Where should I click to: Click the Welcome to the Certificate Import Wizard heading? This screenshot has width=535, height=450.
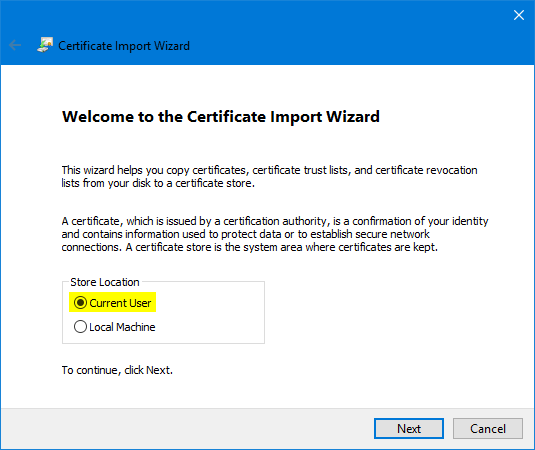tap(221, 117)
